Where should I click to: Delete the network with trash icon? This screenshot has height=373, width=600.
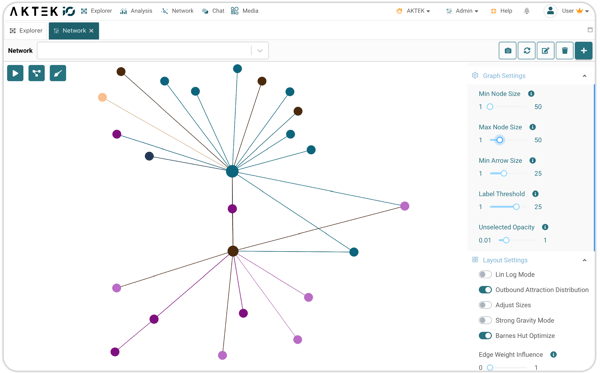coord(565,50)
